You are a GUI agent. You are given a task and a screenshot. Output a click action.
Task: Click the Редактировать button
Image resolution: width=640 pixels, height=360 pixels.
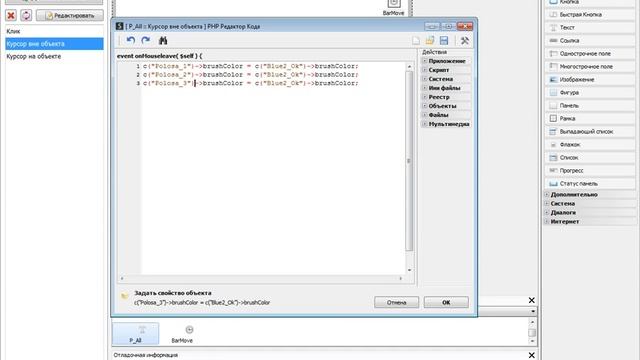(x=70, y=16)
